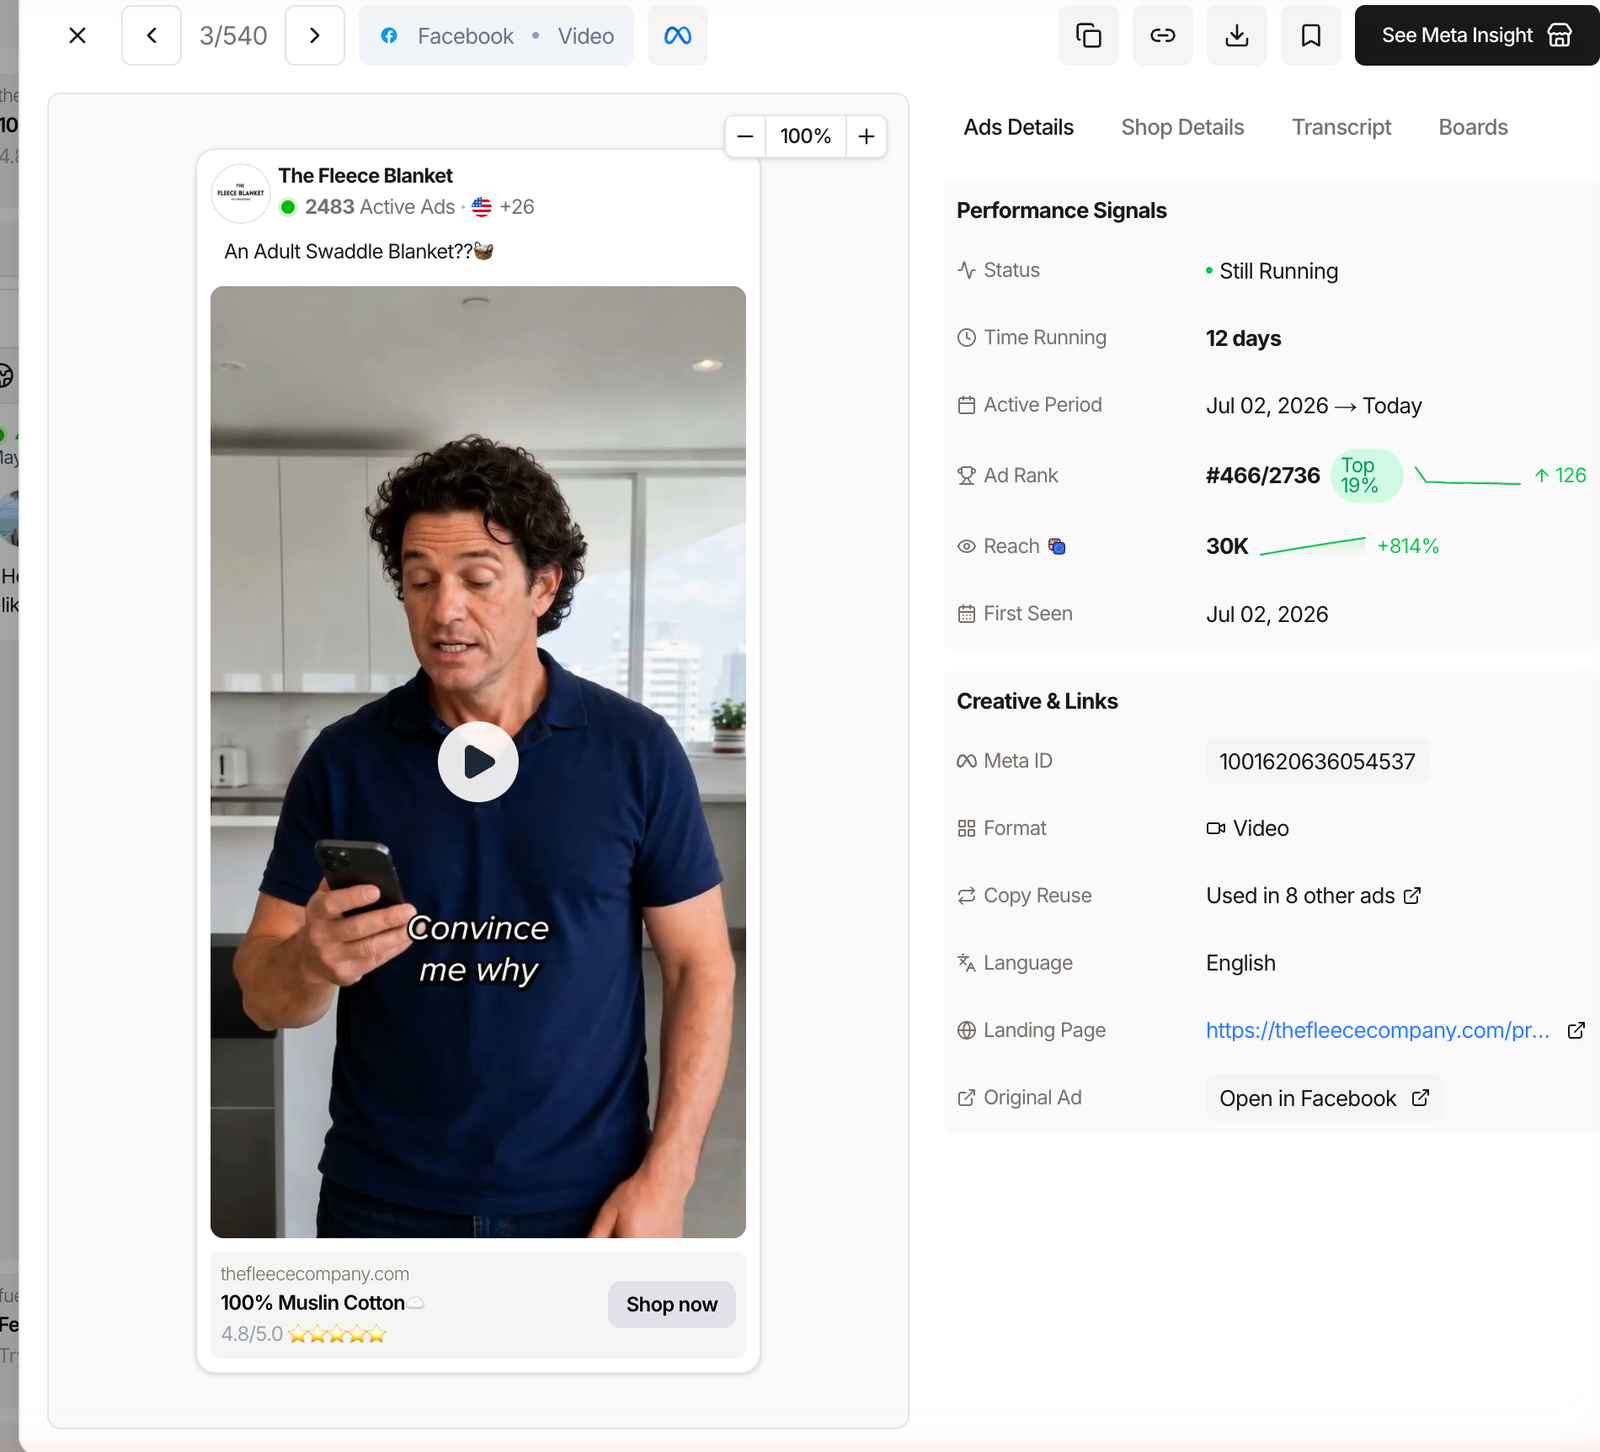Image resolution: width=1600 pixels, height=1452 pixels.
Task: Click the Reach info icon
Action: click(1057, 546)
